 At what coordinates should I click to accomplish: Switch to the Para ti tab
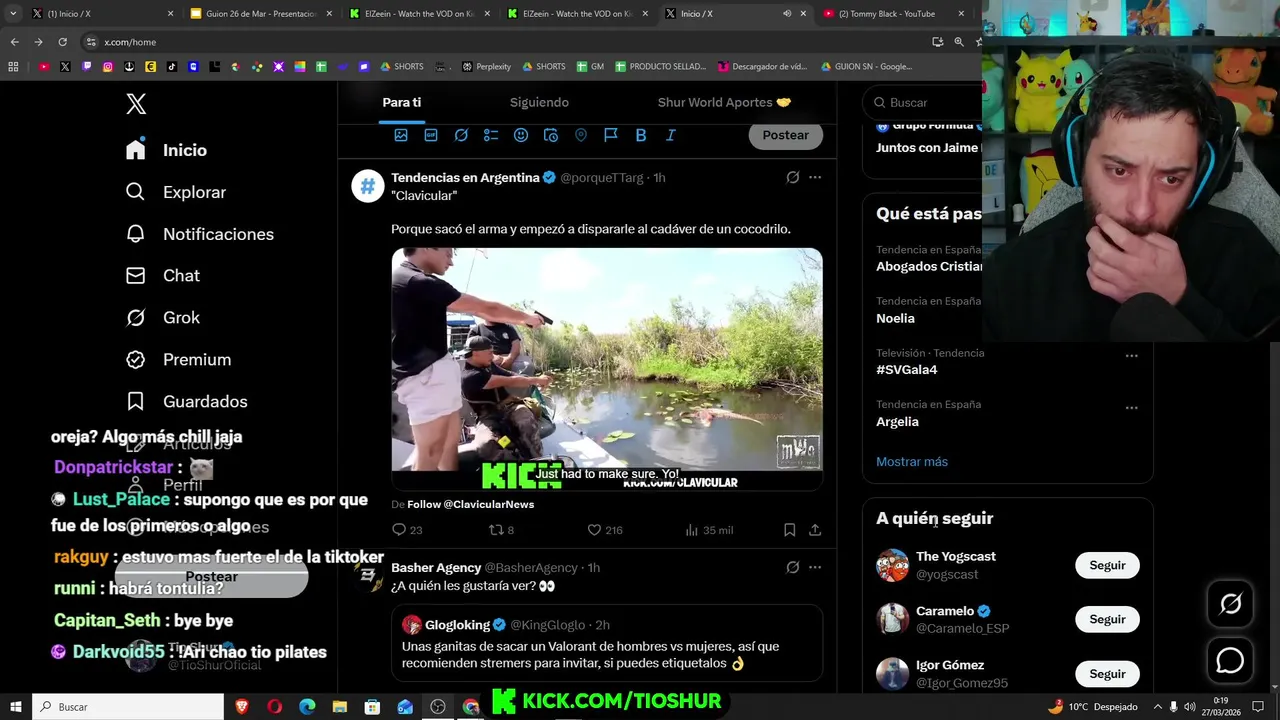[401, 102]
